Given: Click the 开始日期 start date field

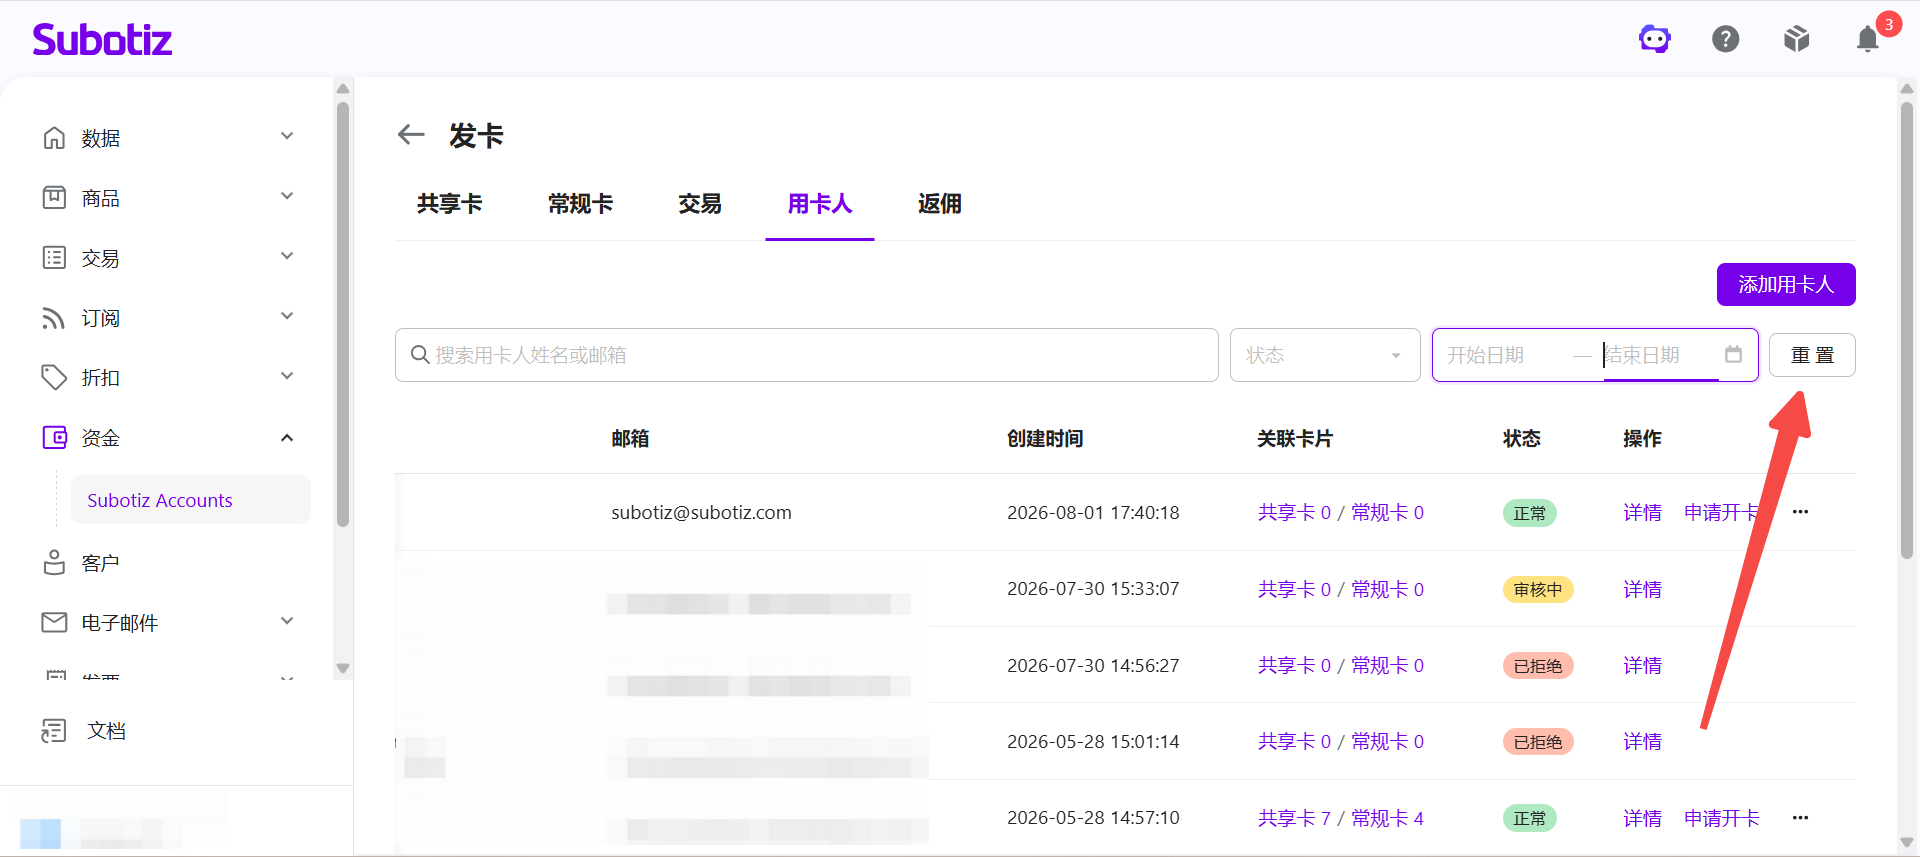Looking at the screenshot, I should pyautogui.click(x=1503, y=355).
